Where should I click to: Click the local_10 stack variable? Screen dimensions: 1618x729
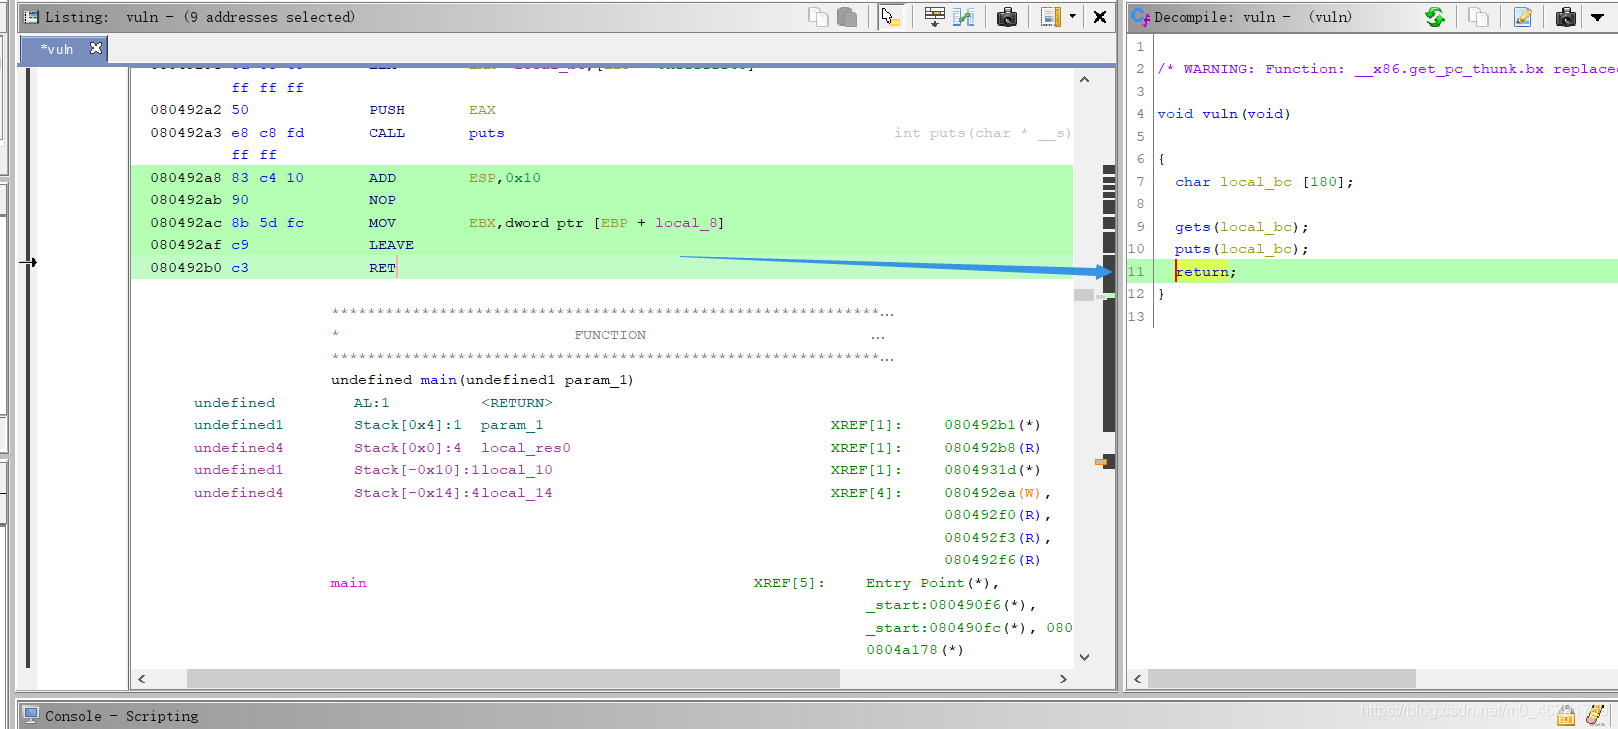tap(516, 470)
